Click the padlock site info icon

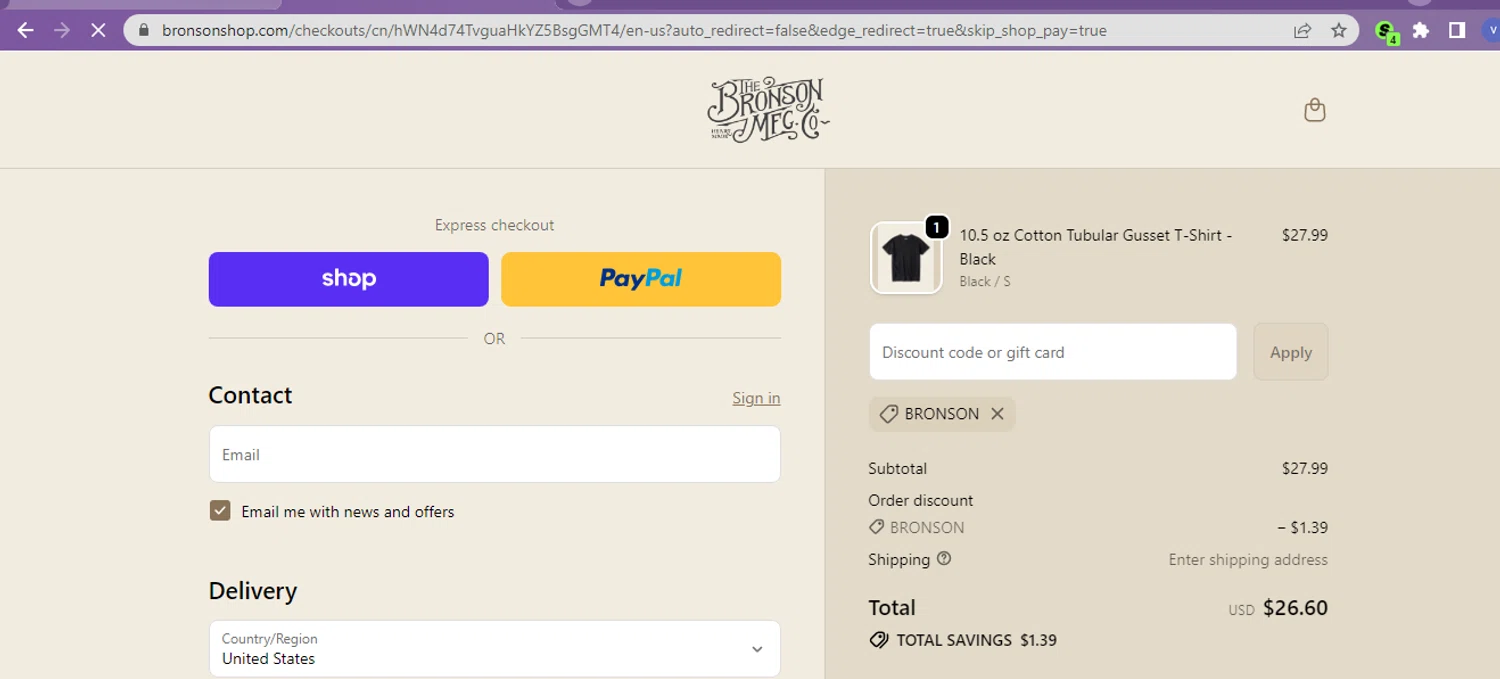tap(143, 30)
